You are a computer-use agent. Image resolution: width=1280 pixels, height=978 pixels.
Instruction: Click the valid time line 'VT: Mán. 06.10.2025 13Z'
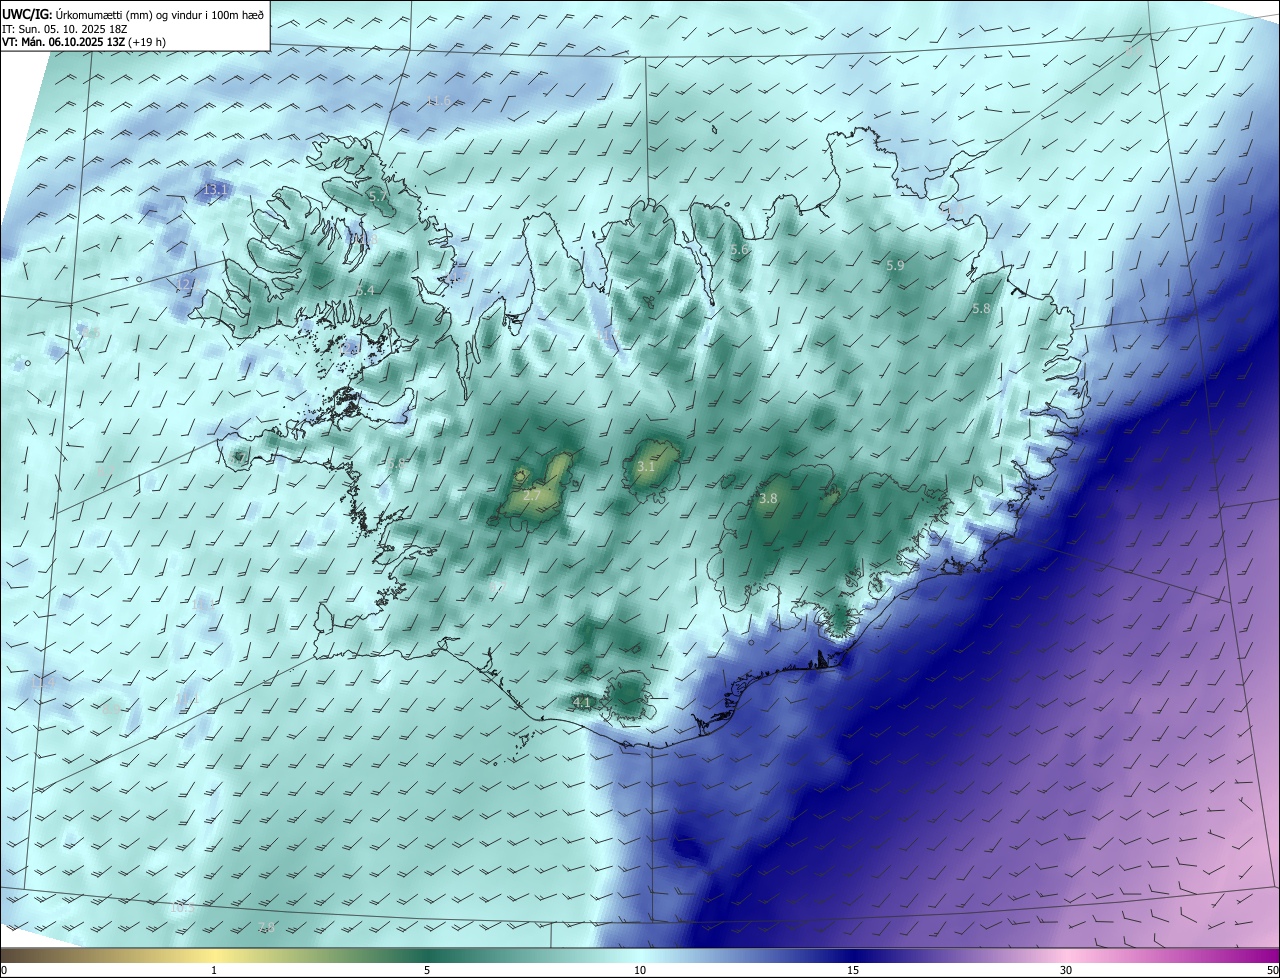pyautogui.click(x=63, y=42)
